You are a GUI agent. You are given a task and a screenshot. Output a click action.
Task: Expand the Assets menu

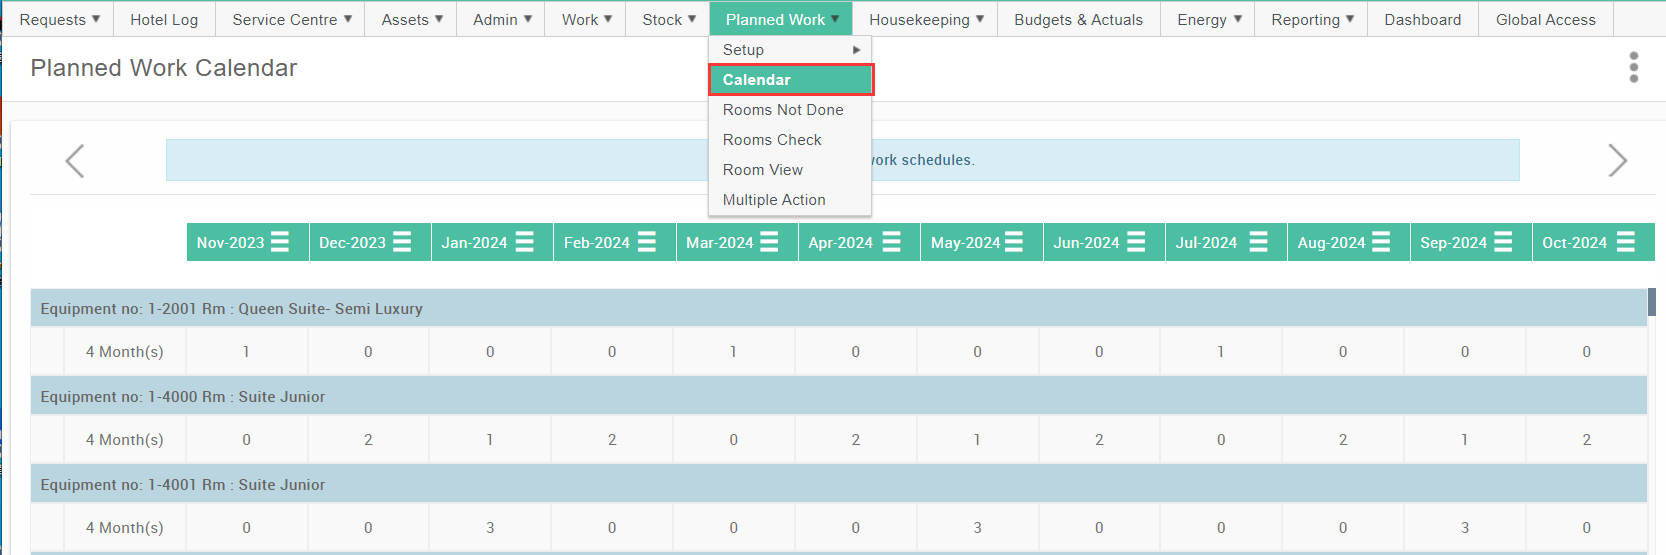[x=411, y=19]
